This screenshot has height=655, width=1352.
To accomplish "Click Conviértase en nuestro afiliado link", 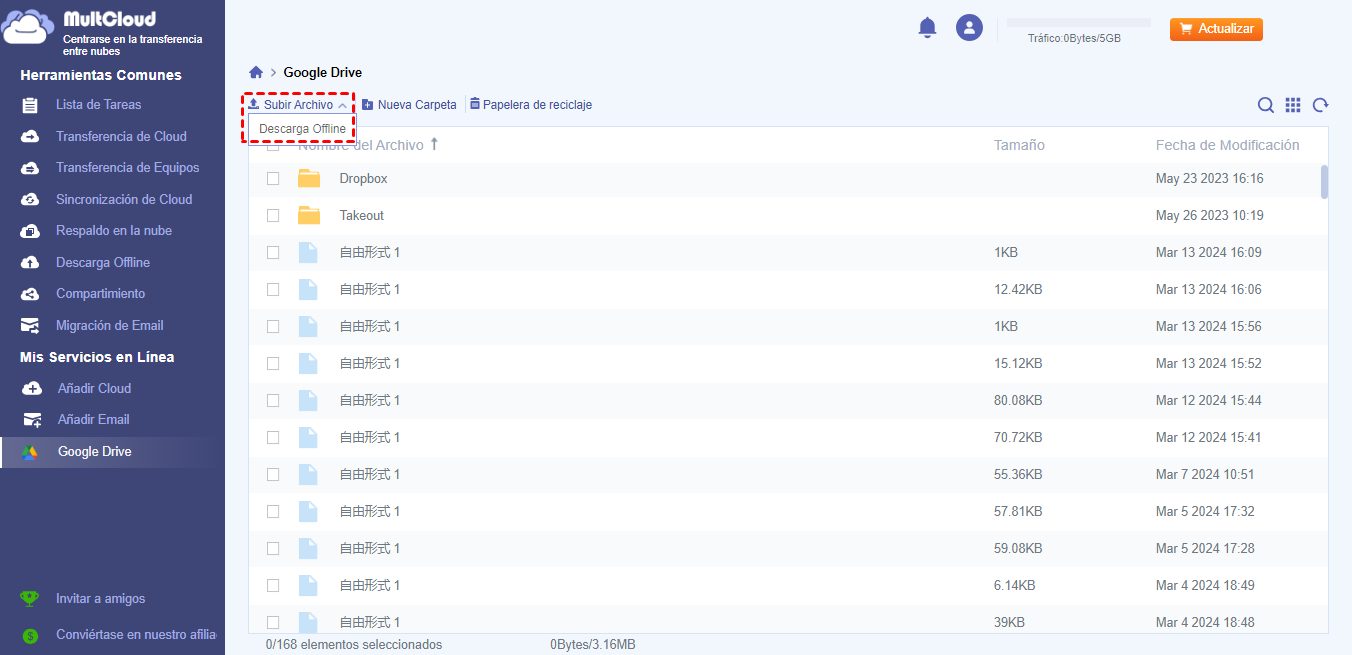I will pyautogui.click(x=136, y=635).
